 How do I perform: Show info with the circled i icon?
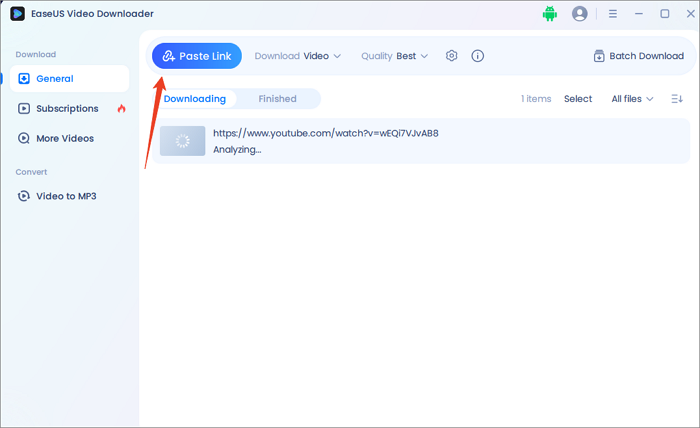click(x=478, y=56)
